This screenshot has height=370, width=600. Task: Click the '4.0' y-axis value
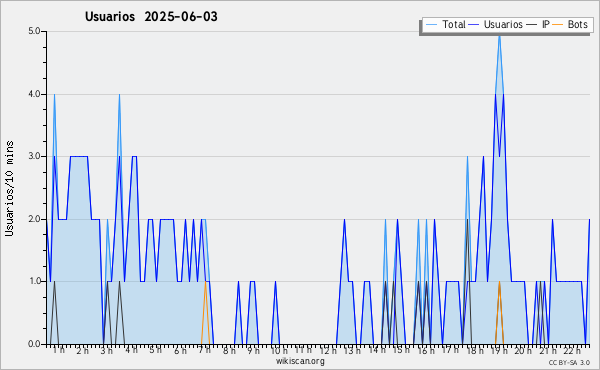[x=34, y=94]
